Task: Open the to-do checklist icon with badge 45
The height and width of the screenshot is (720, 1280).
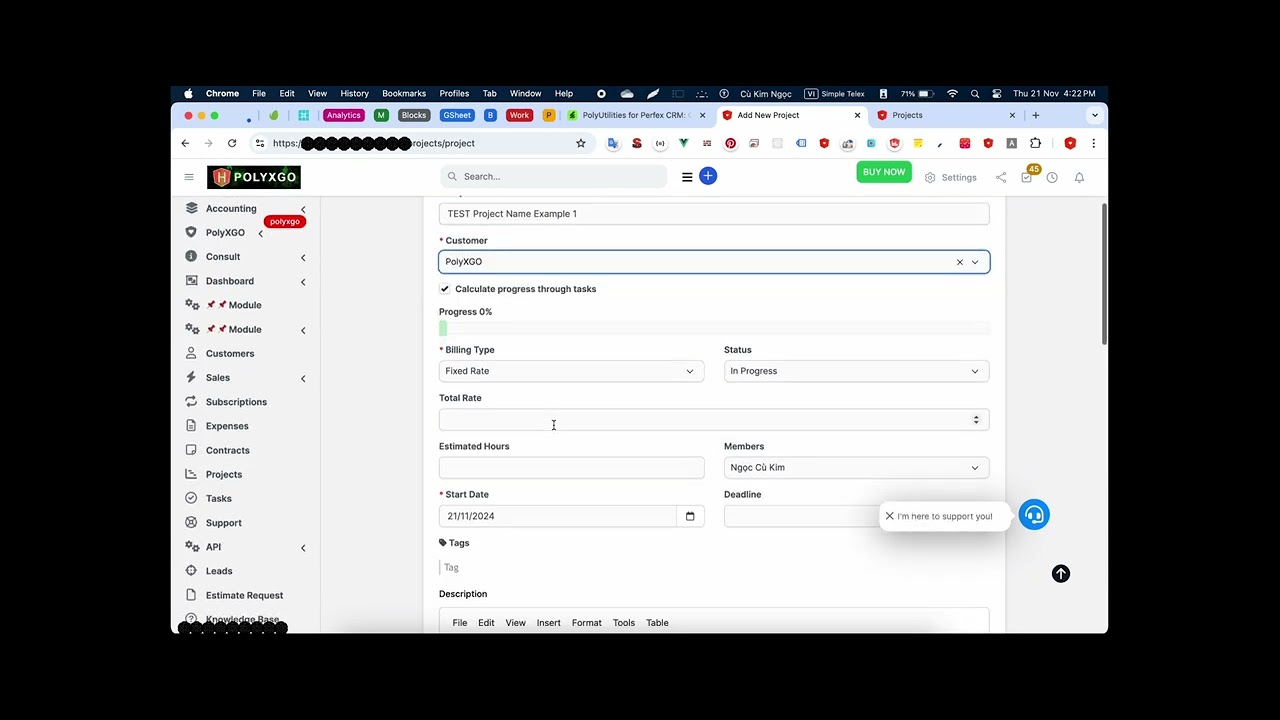Action: point(1027,177)
